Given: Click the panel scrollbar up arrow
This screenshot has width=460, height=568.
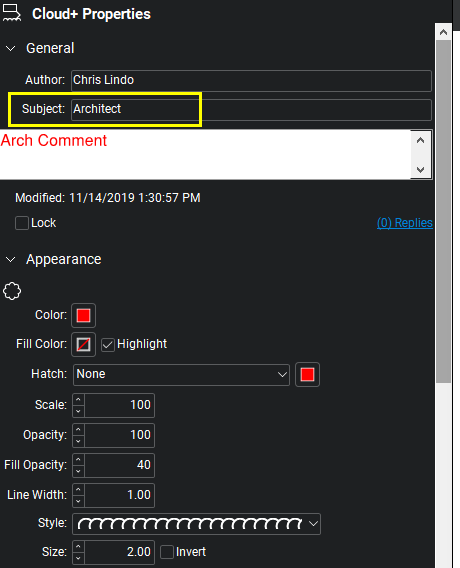Looking at the screenshot, I should coord(443,33).
